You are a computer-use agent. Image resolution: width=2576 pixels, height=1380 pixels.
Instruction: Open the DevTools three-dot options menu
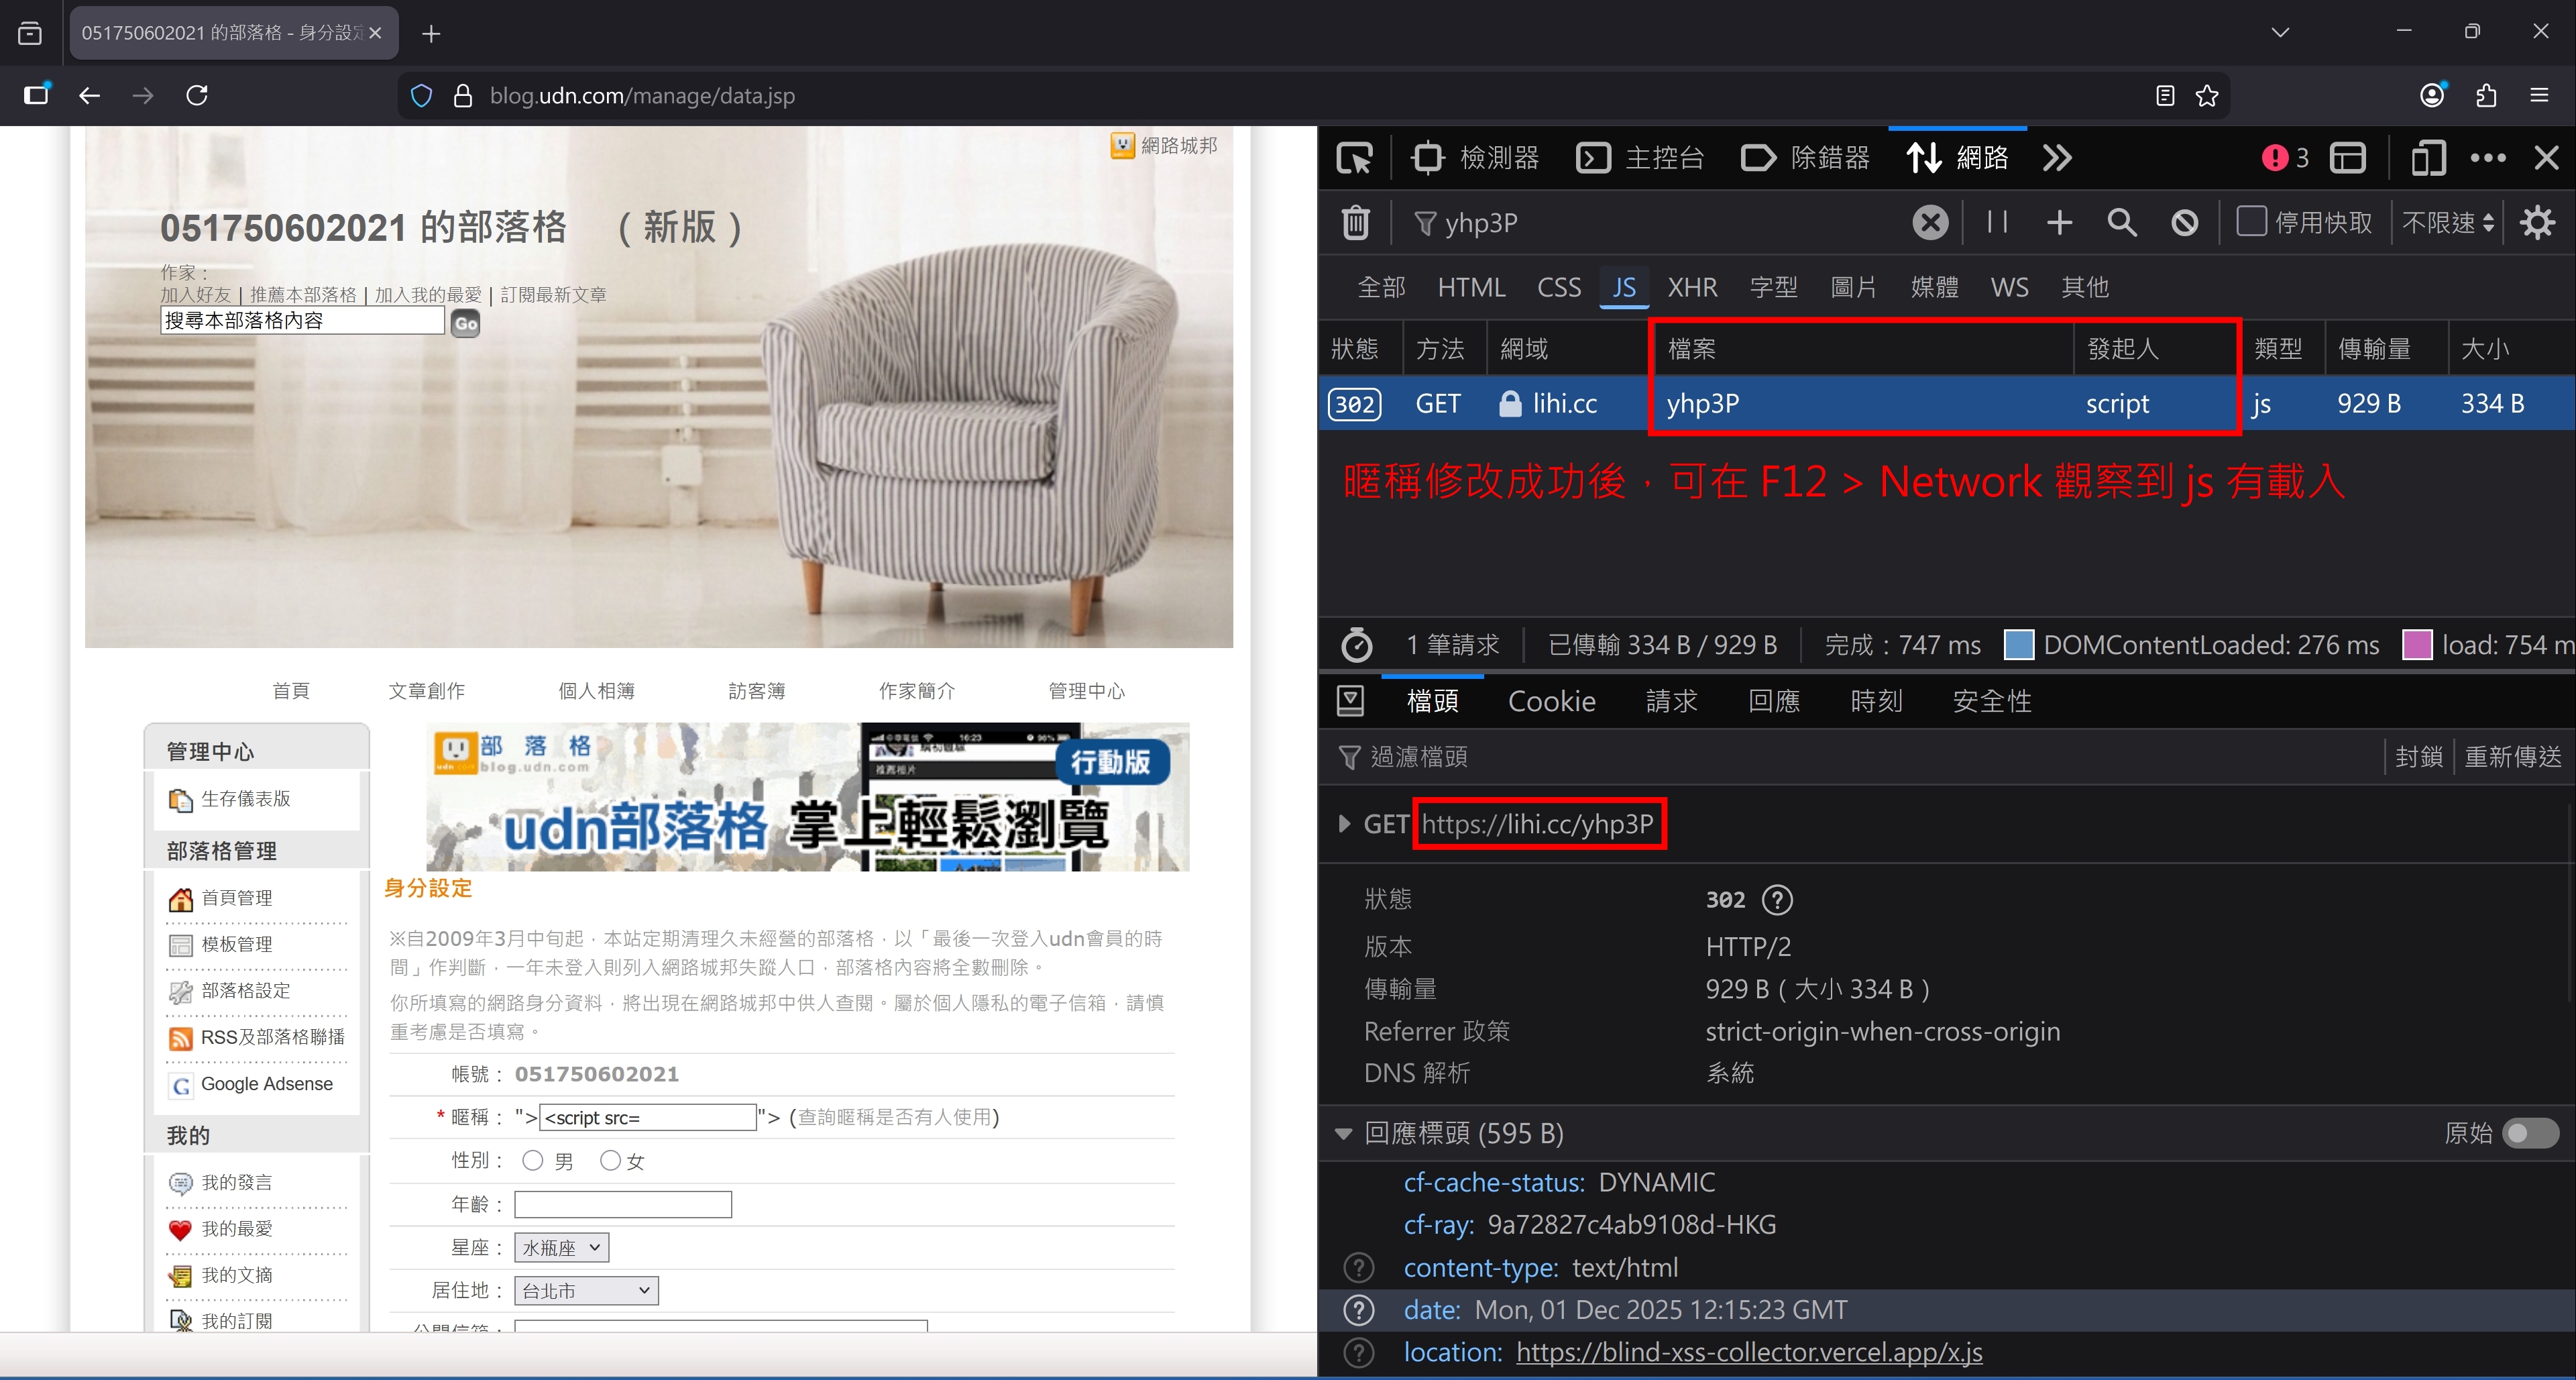2488,158
